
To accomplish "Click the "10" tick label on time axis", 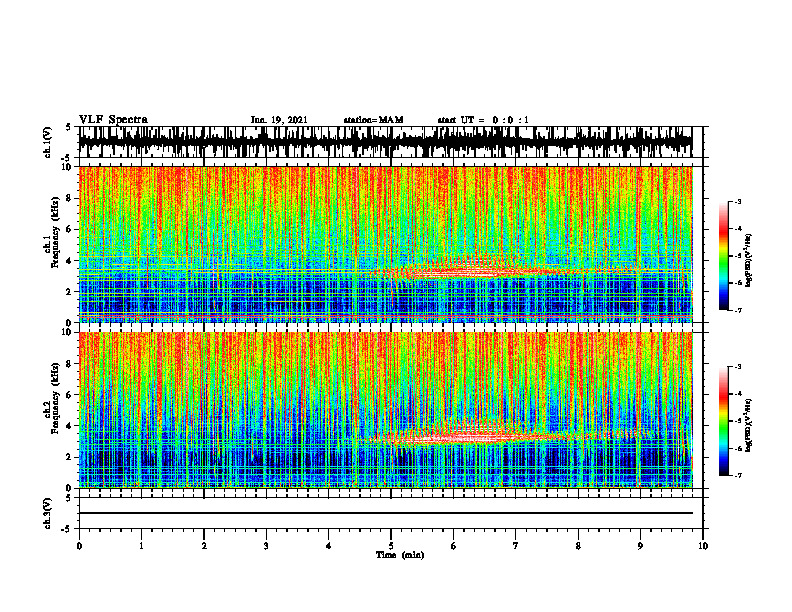I will 703,546.
